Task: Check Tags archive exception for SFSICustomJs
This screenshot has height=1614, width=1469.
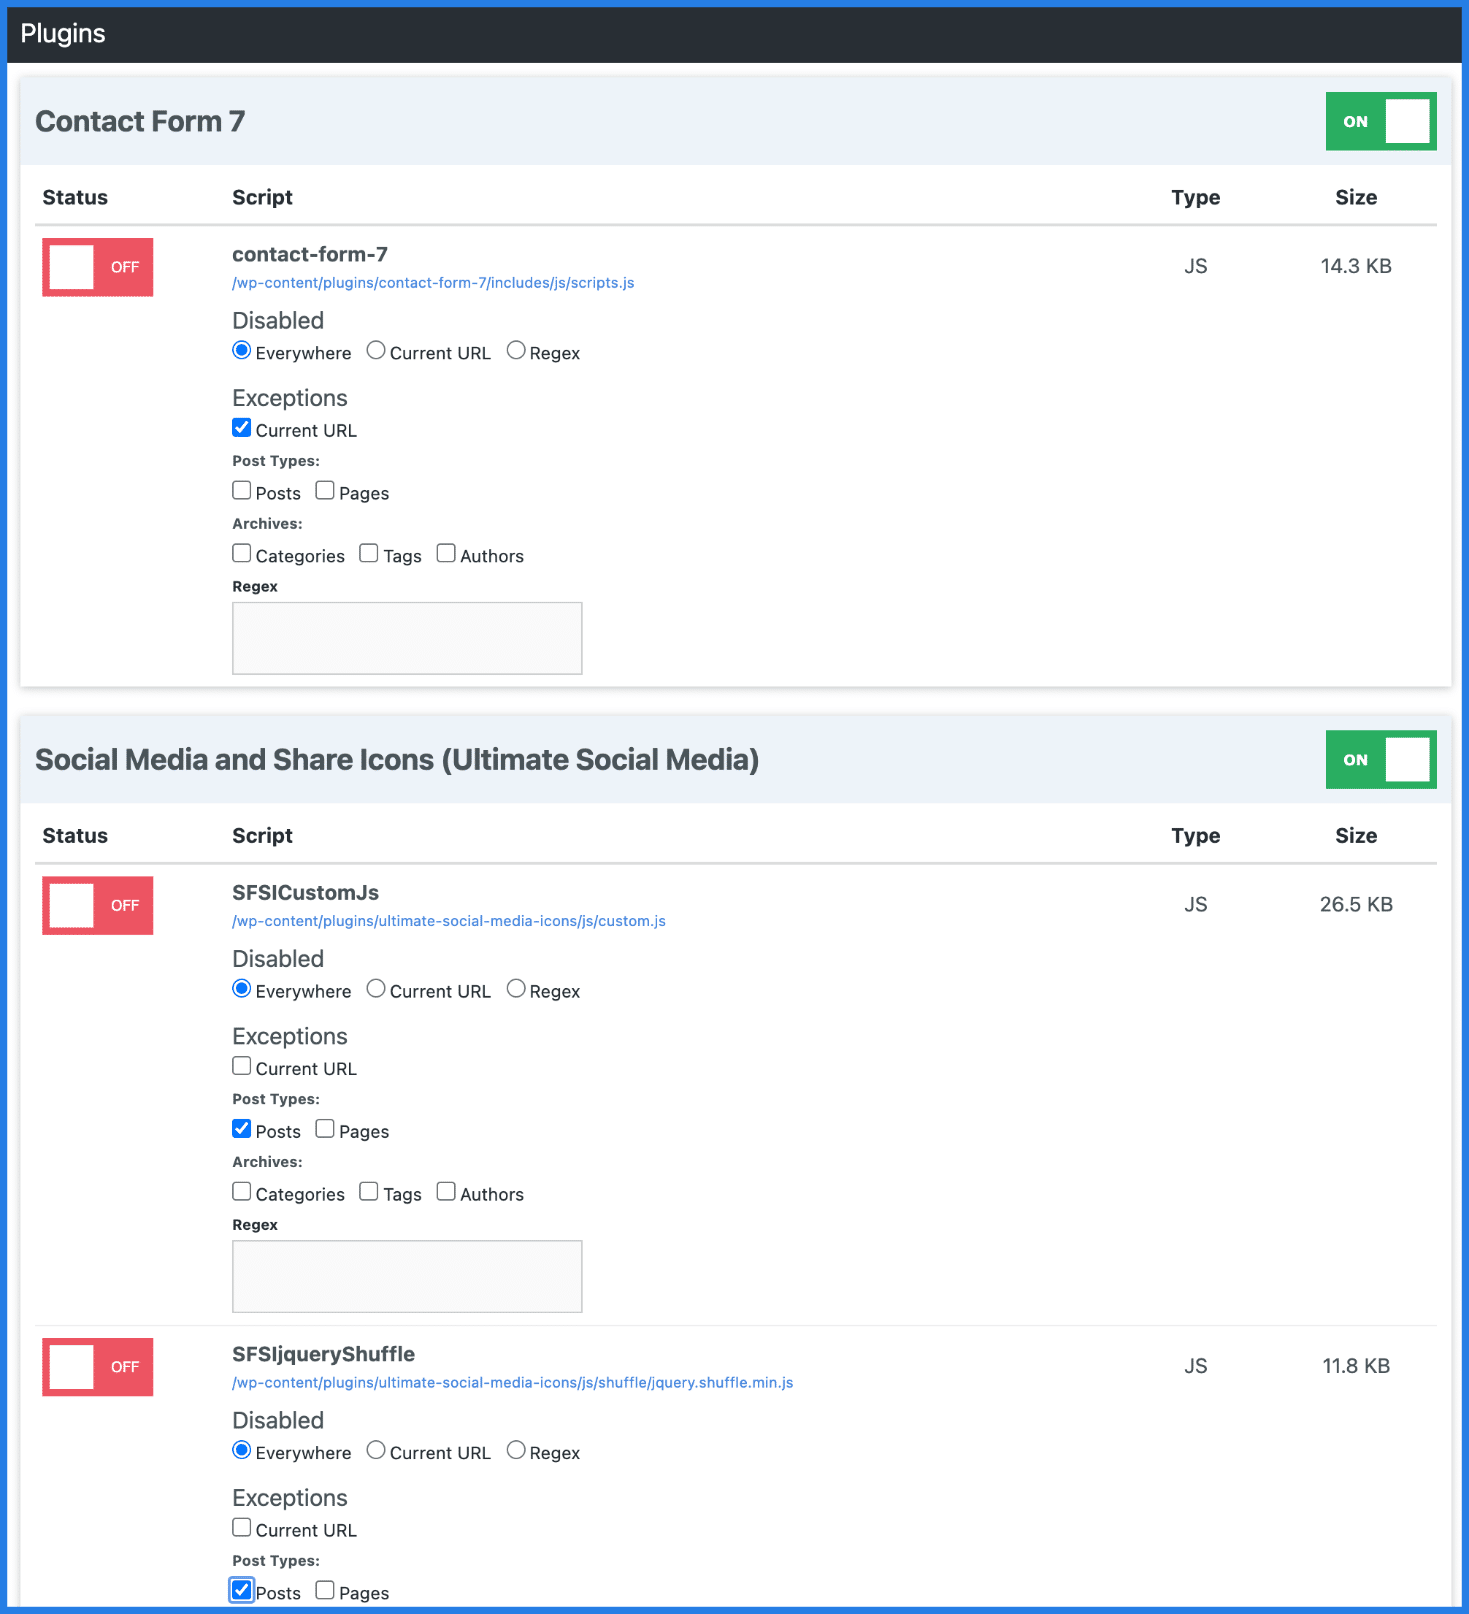Action: pyautogui.click(x=369, y=1192)
